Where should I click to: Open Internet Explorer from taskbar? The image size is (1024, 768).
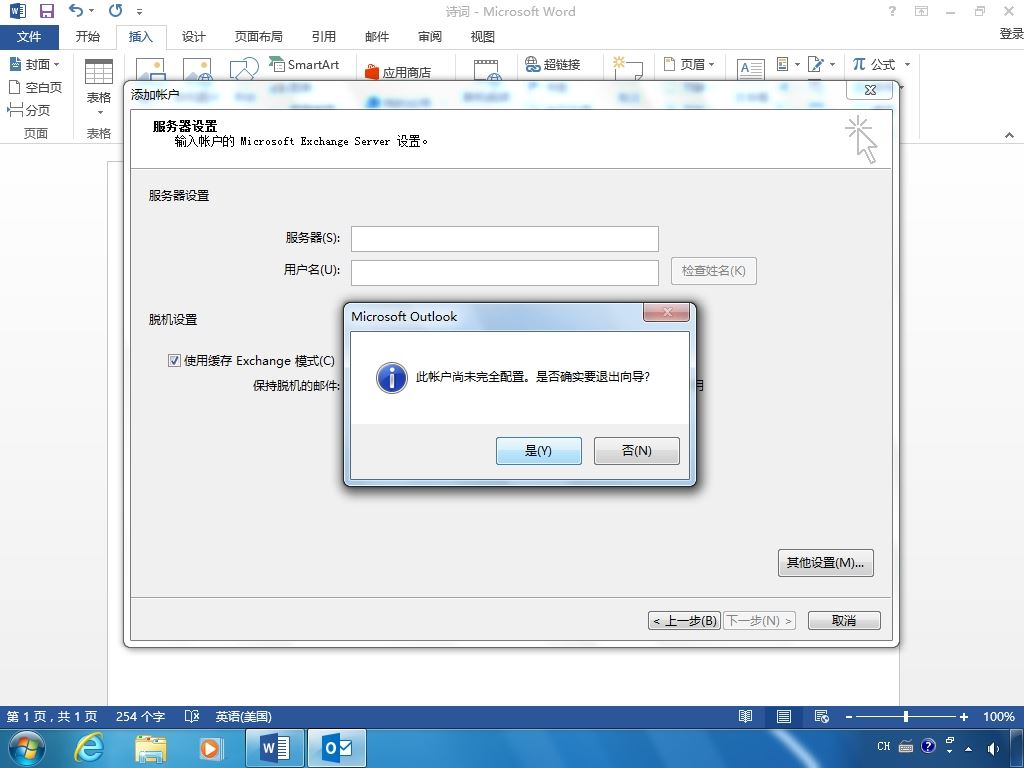click(89, 747)
